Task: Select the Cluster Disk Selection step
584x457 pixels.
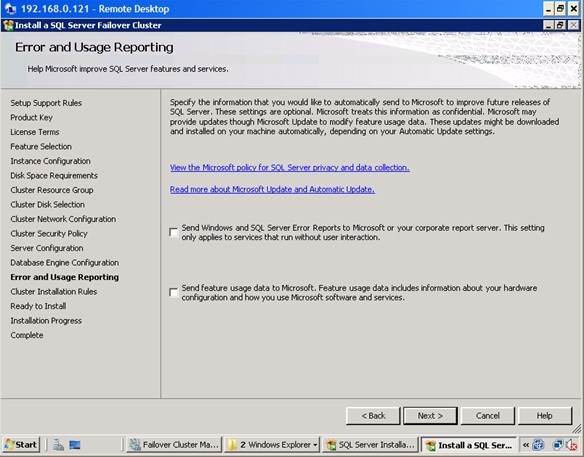Action: click(47, 204)
